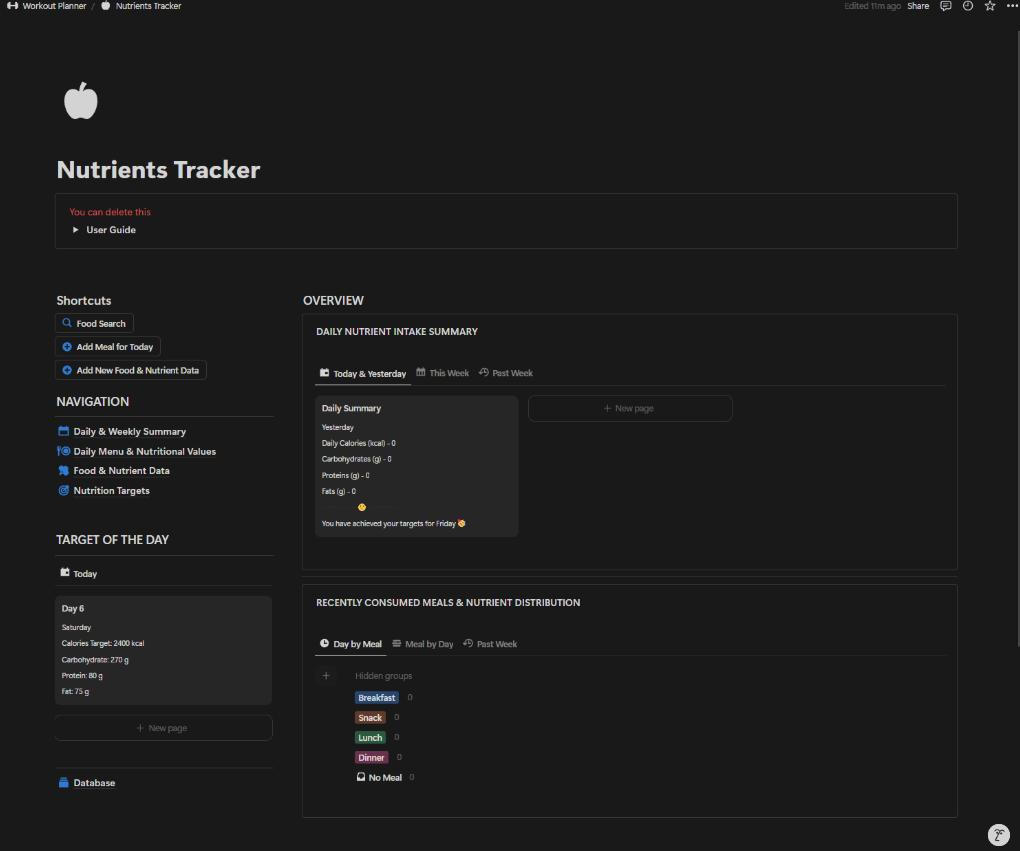Click the Lunch group tag

[x=370, y=738]
